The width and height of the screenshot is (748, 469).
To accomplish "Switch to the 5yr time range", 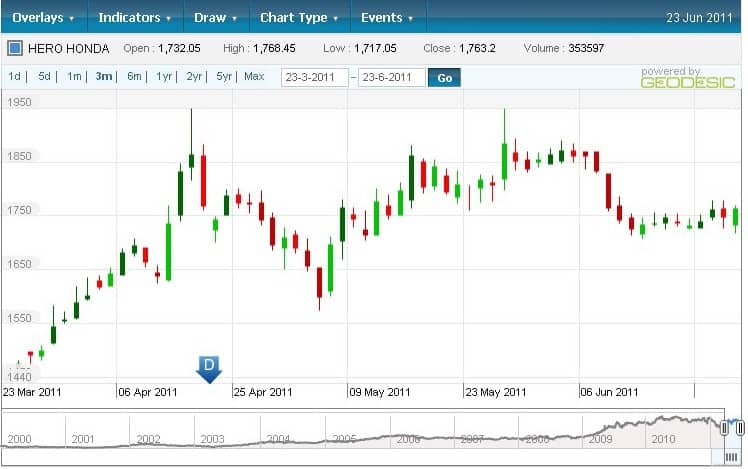I will point(224,76).
